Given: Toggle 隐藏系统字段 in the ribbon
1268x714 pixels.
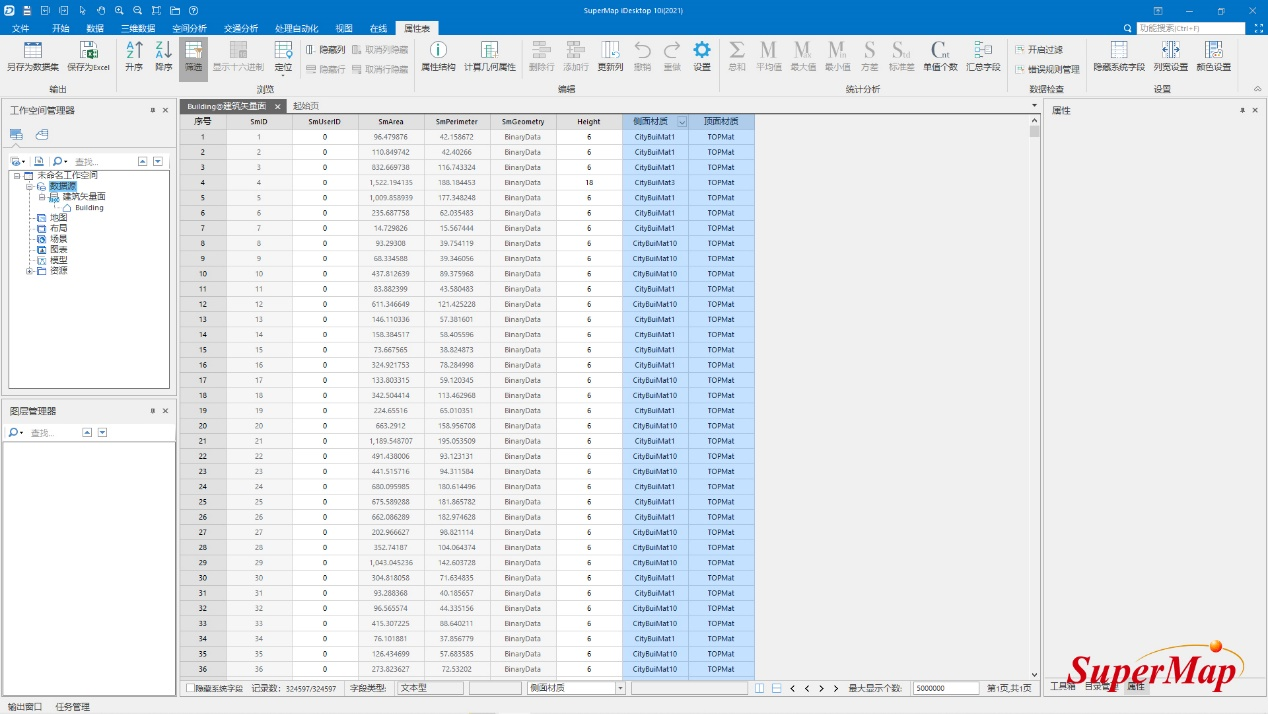Looking at the screenshot, I should pyautogui.click(x=1118, y=52).
